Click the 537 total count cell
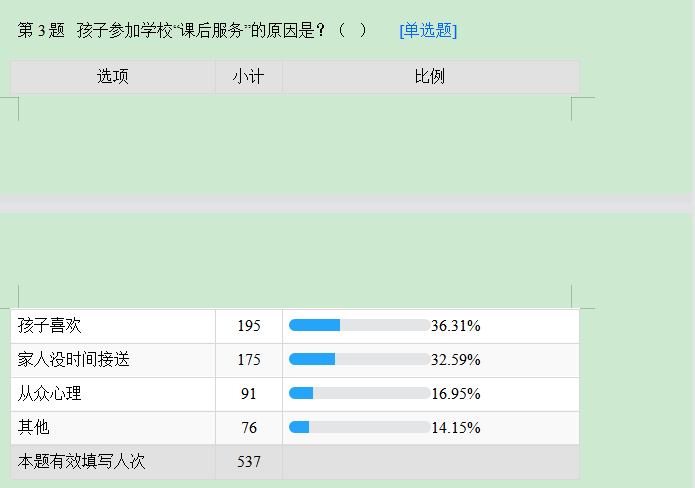The image size is (695, 488). tap(249, 462)
